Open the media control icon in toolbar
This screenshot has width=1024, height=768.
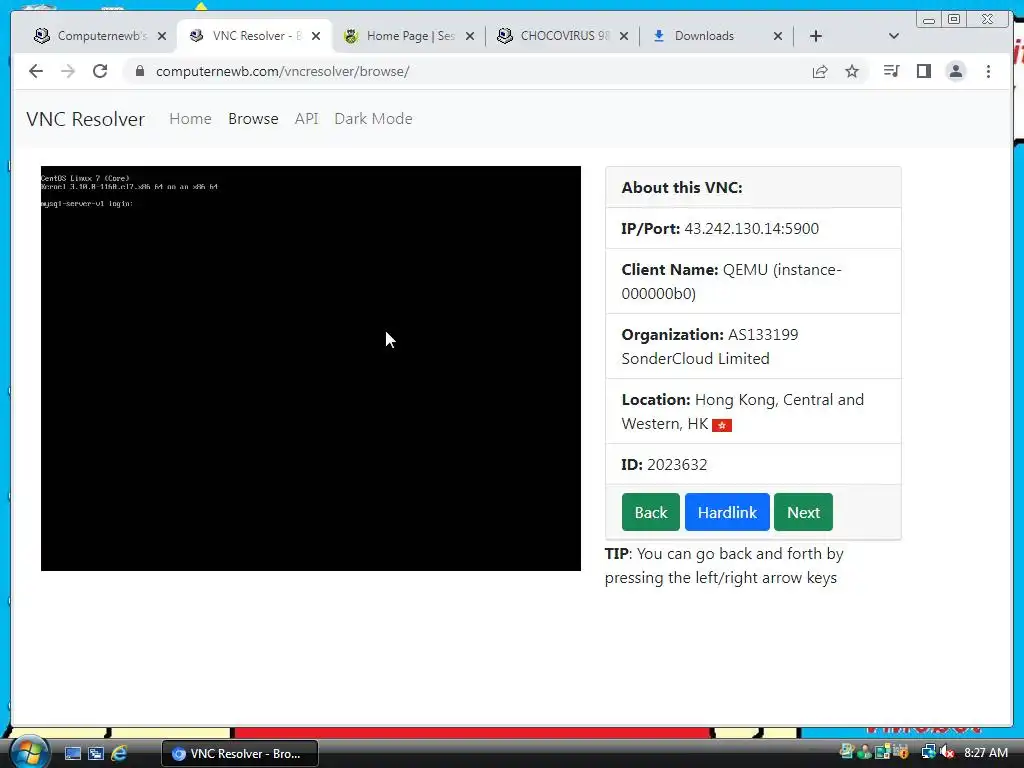pyautogui.click(x=891, y=71)
